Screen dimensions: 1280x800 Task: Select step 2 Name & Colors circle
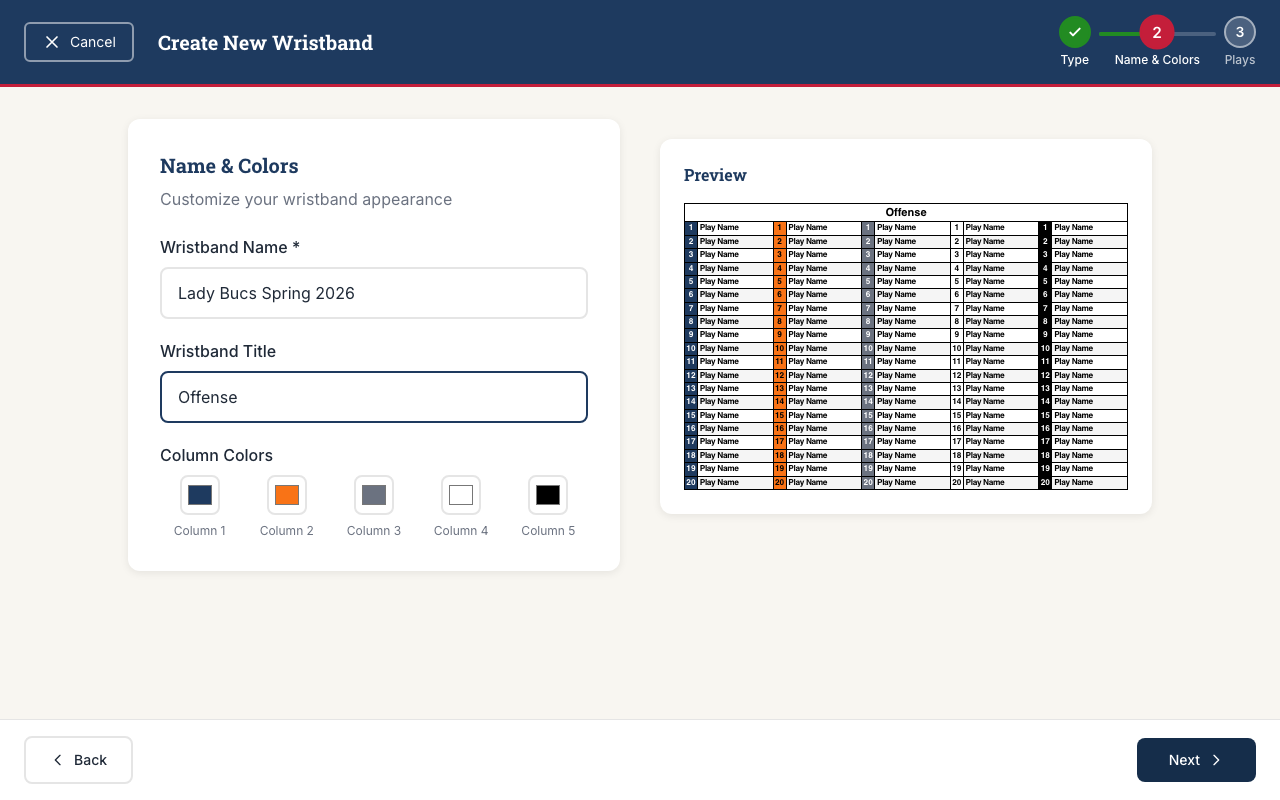pos(1157,32)
